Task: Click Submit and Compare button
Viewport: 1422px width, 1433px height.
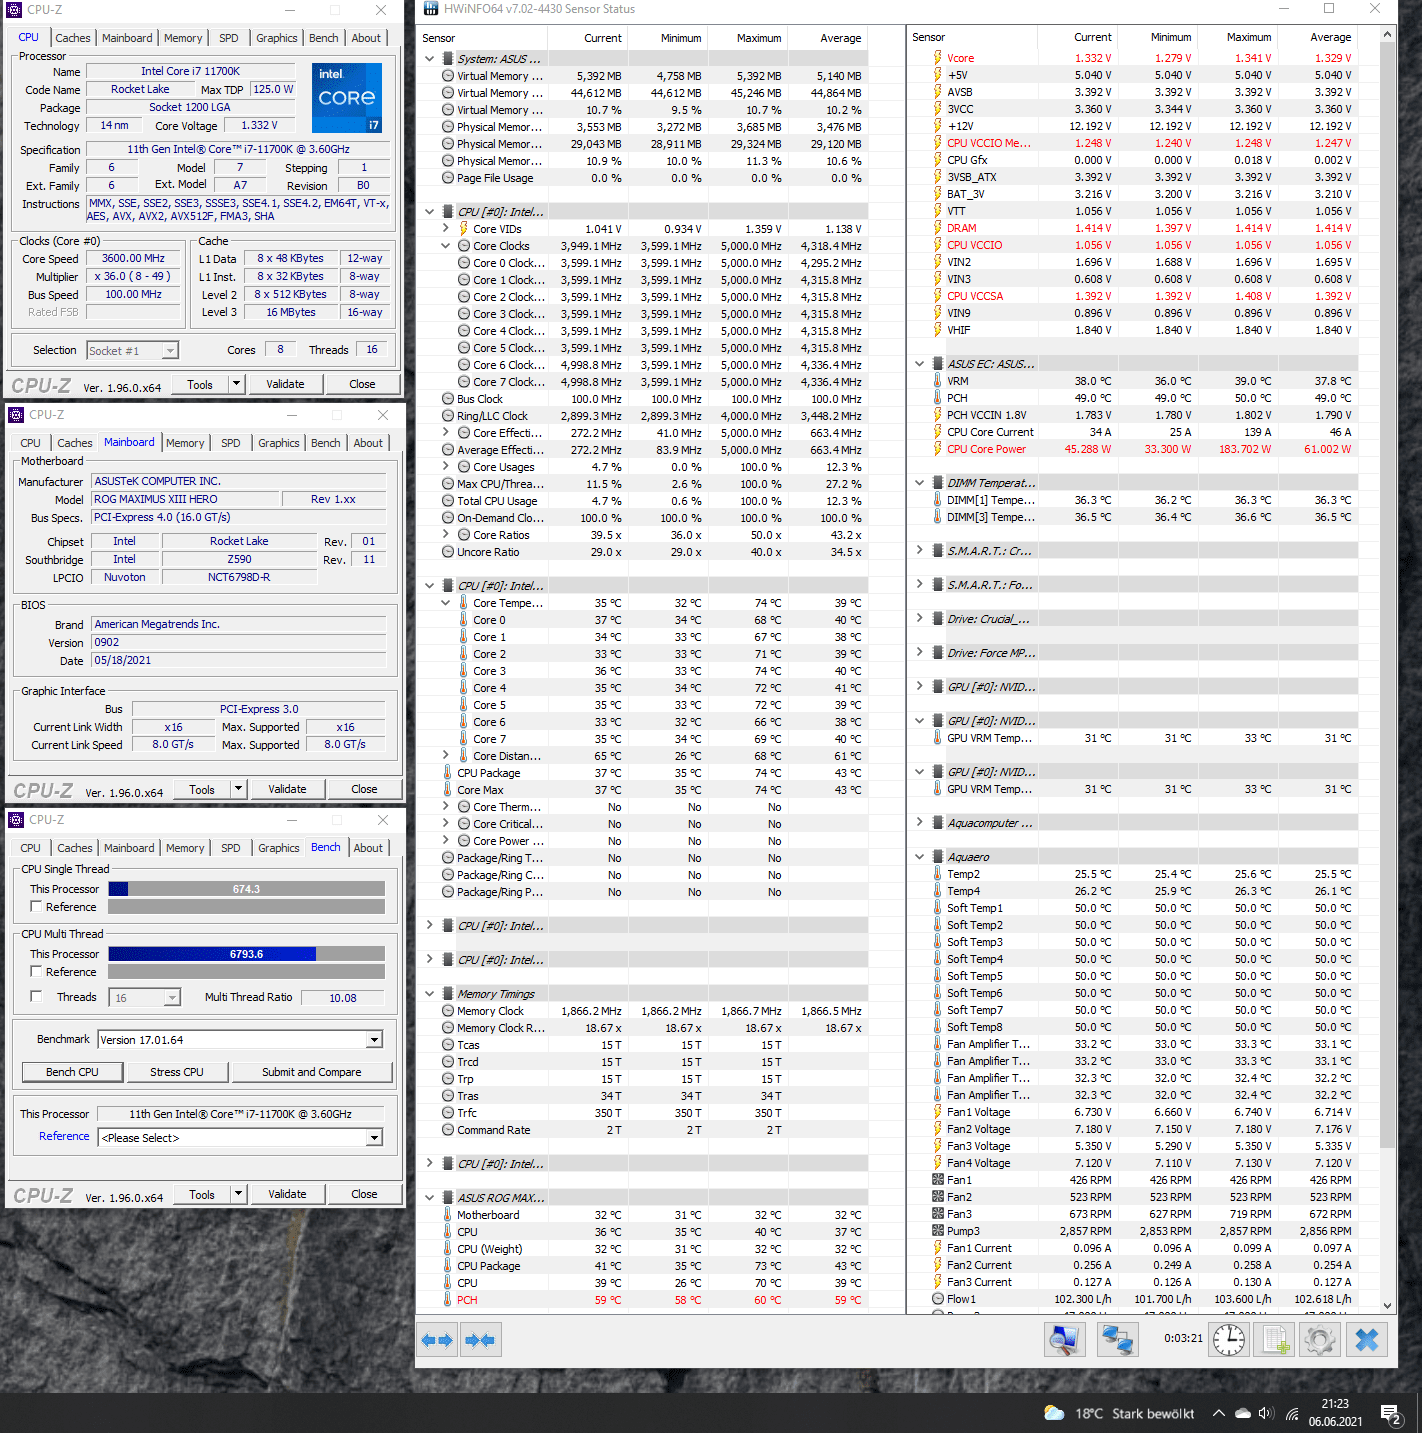Action: [312, 1072]
